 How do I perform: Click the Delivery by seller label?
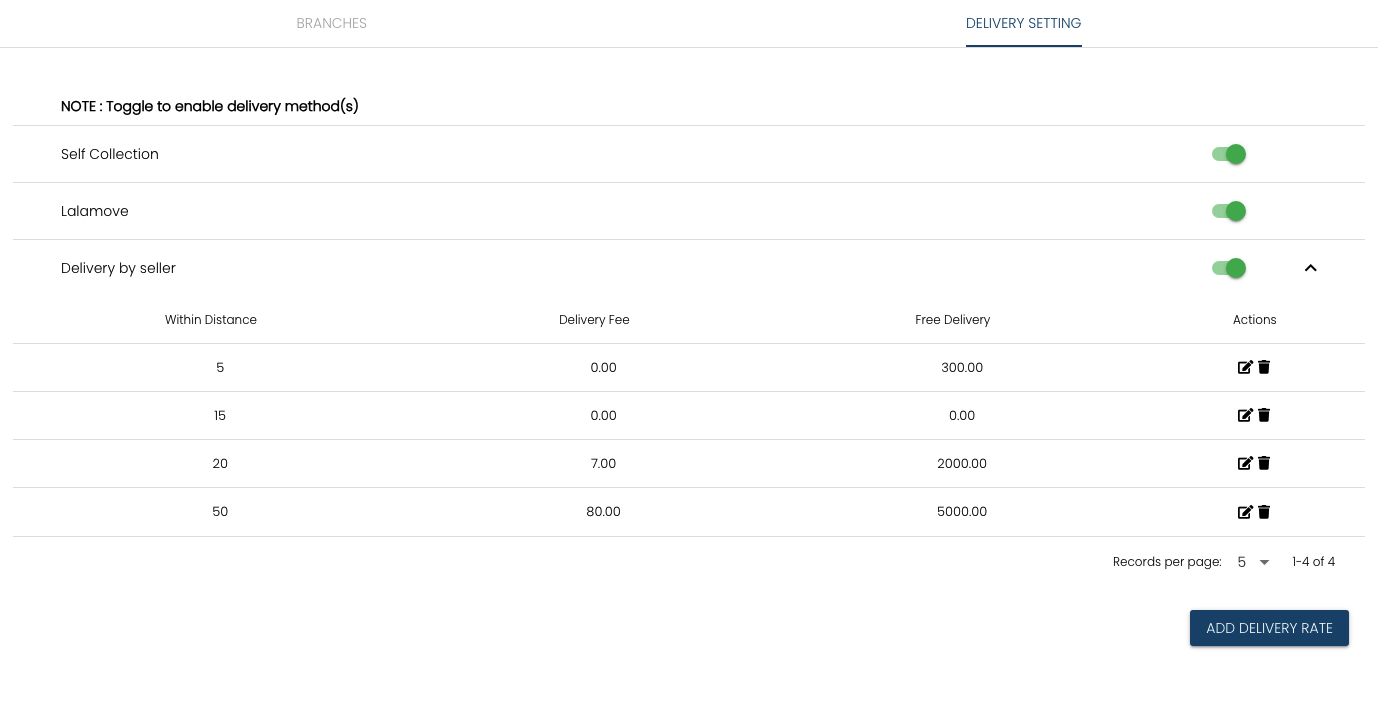[x=118, y=268]
